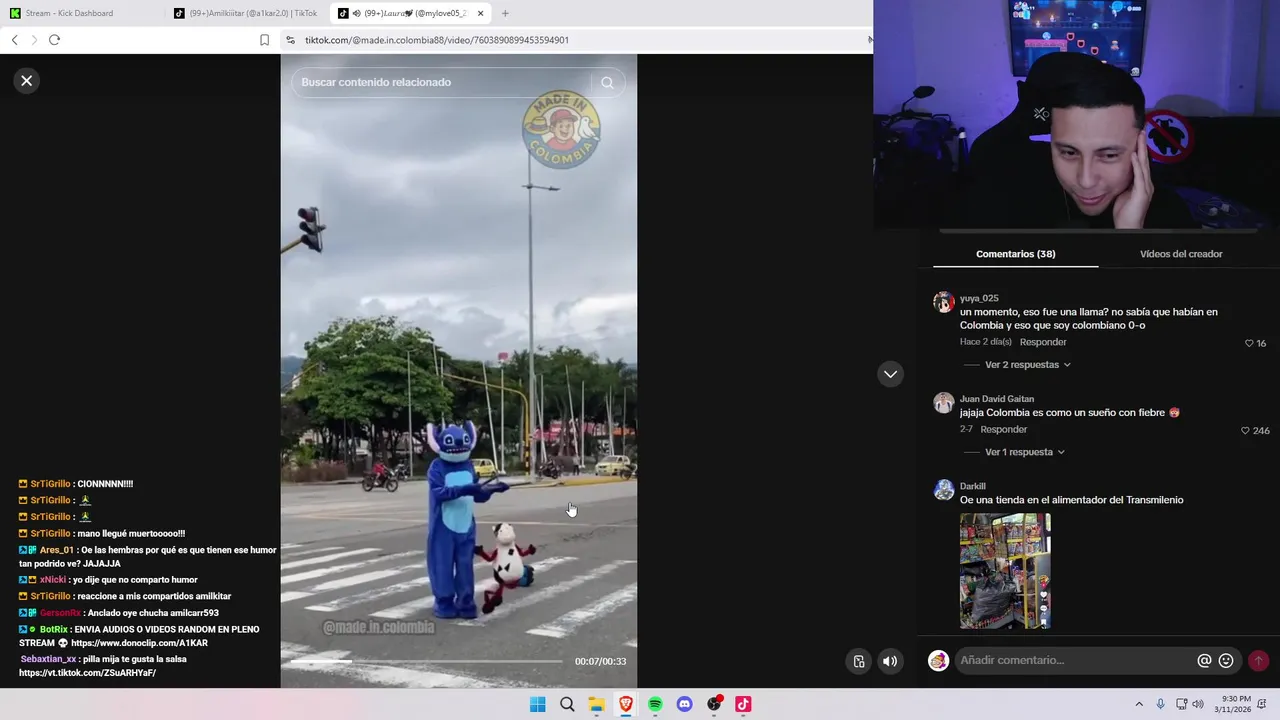The image size is (1280, 720).
Task: Click 'Hace 2 día(s)' timestamp text
Action: click(x=986, y=342)
